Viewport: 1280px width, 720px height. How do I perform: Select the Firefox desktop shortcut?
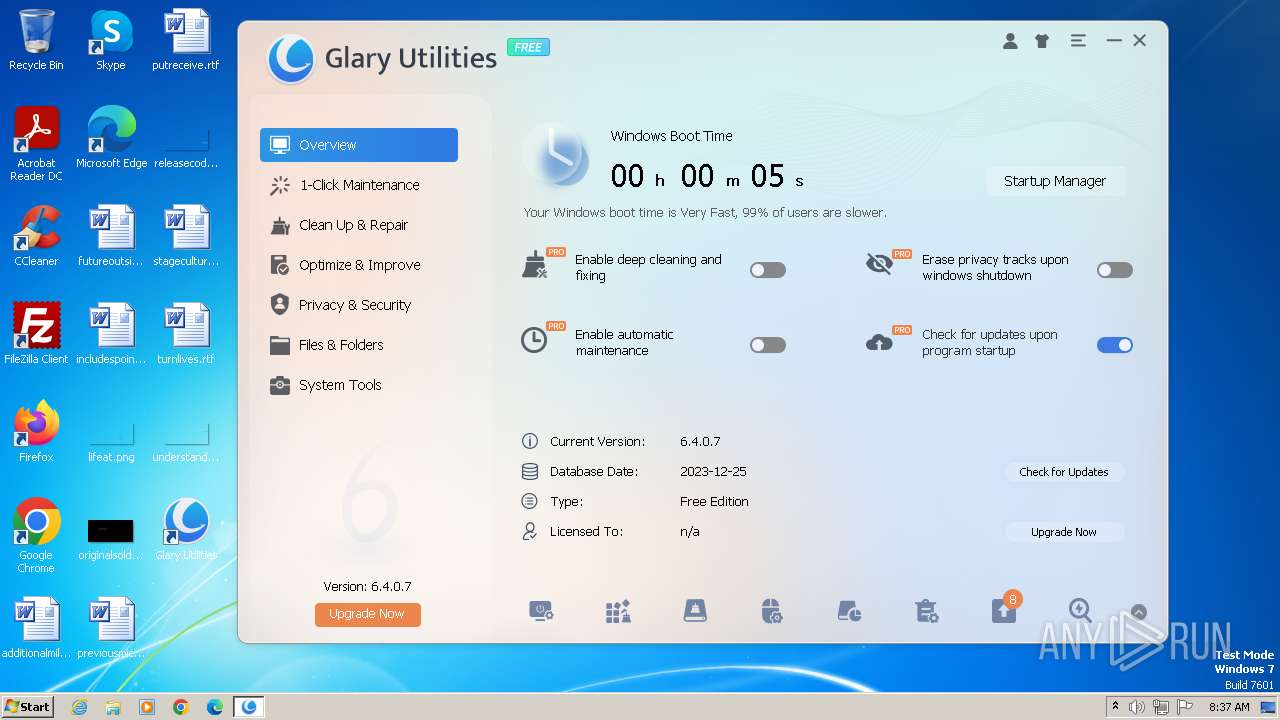tap(36, 431)
